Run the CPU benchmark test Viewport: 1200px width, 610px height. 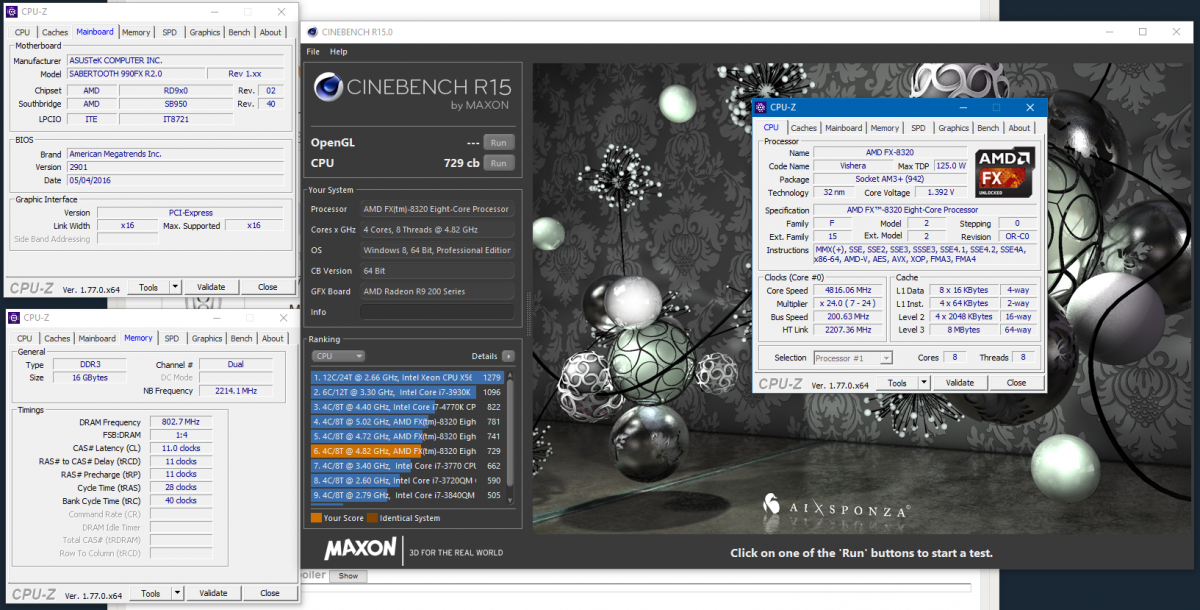(x=498, y=163)
